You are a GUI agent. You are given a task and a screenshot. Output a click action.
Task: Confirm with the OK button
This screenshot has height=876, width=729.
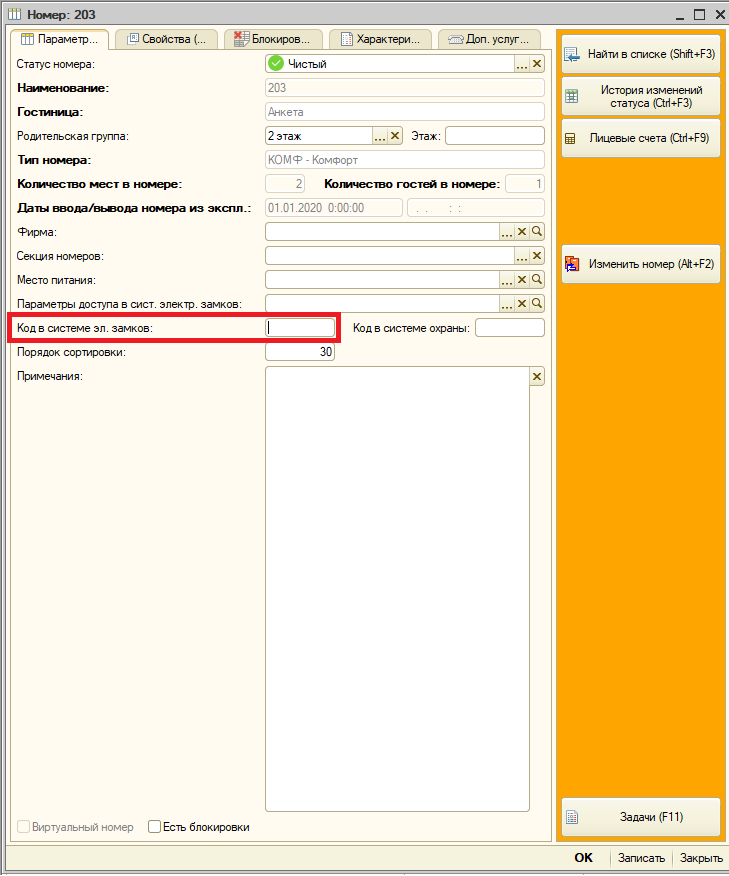pos(583,858)
